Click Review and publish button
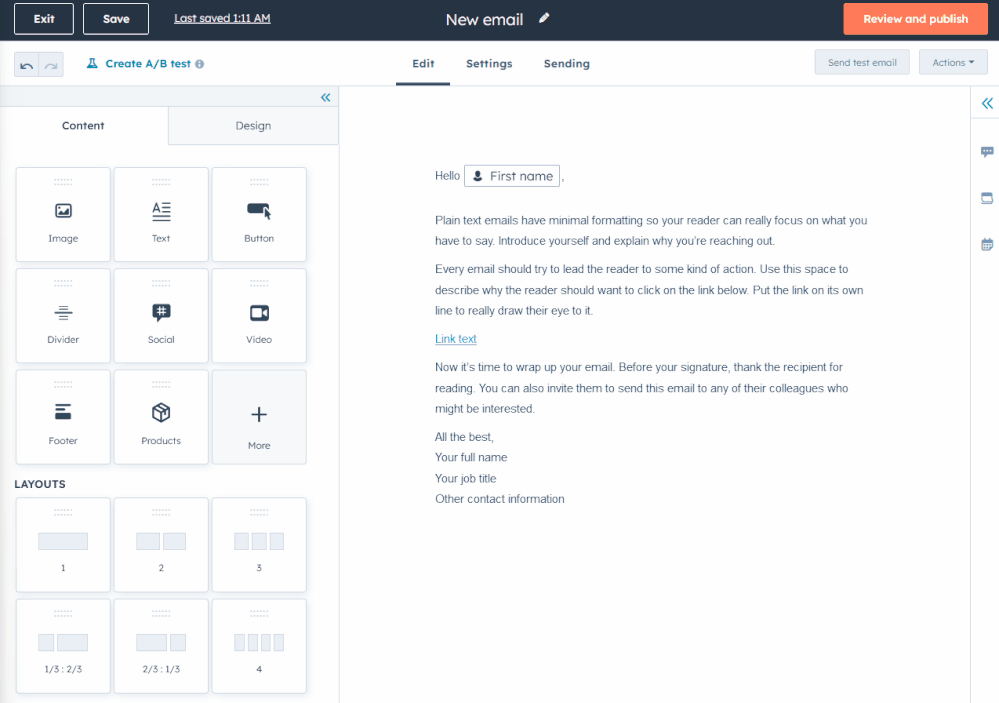The height and width of the screenshot is (703, 999). [915, 19]
